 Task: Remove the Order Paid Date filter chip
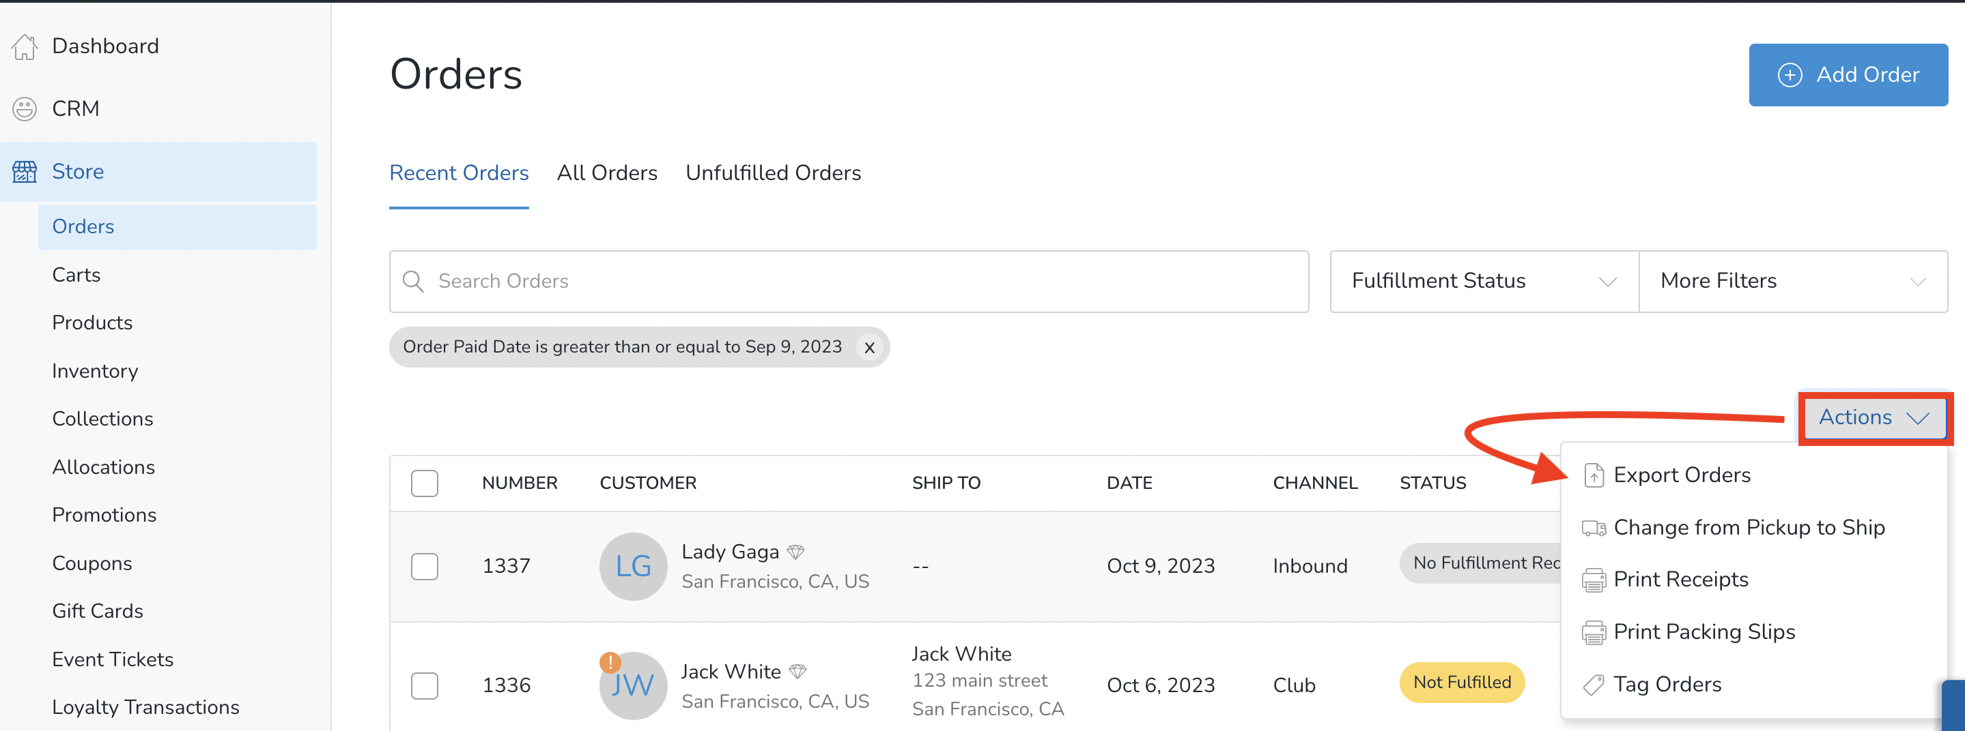(x=869, y=347)
